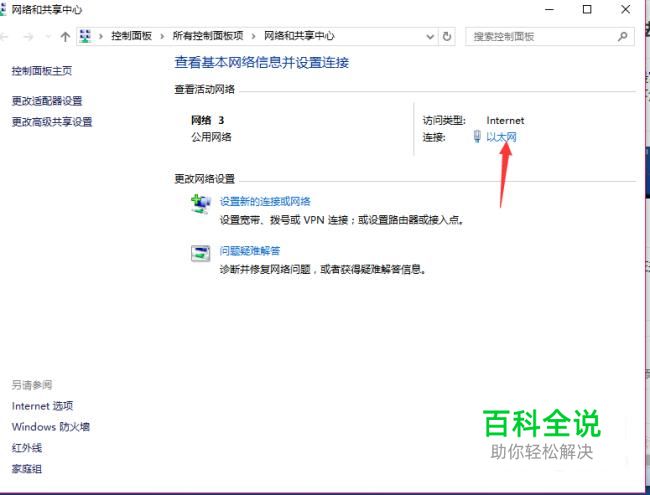Expand the chevron after 所有控制面板项 breadcrumb
The image size is (650, 495).
(253, 36)
